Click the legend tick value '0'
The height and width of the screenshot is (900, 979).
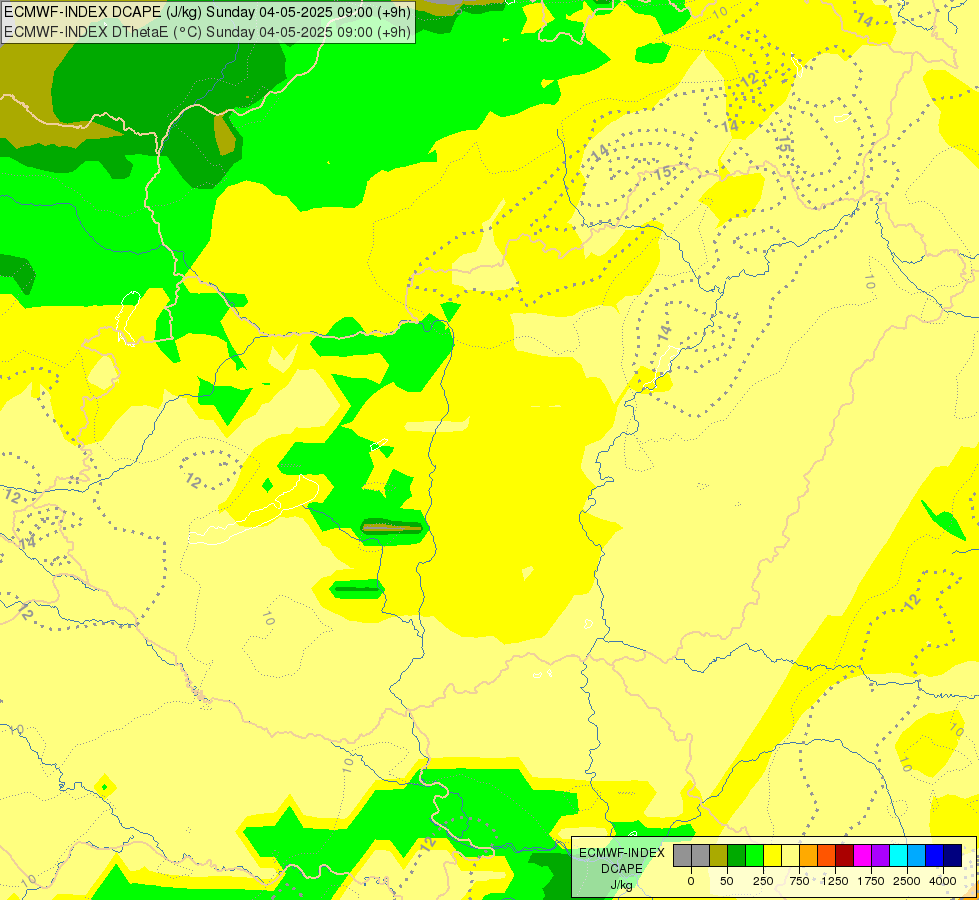(691, 881)
